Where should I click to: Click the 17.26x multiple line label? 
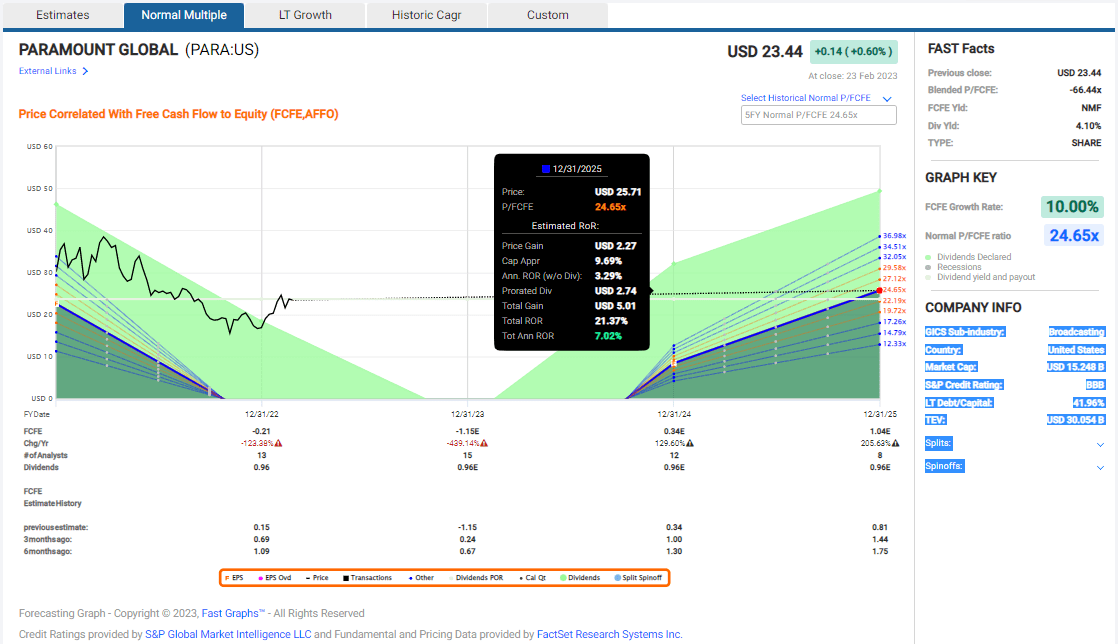[894, 322]
